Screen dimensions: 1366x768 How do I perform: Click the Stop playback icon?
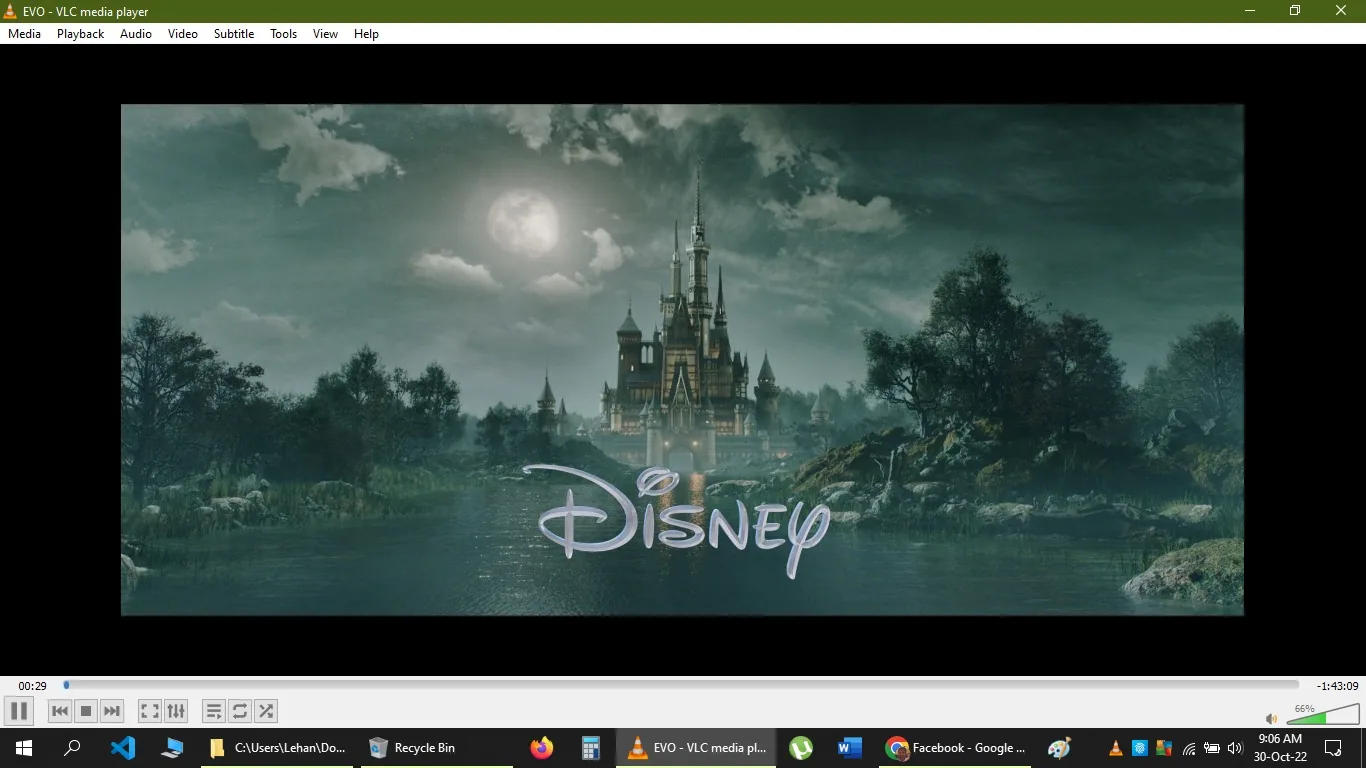tap(85, 711)
